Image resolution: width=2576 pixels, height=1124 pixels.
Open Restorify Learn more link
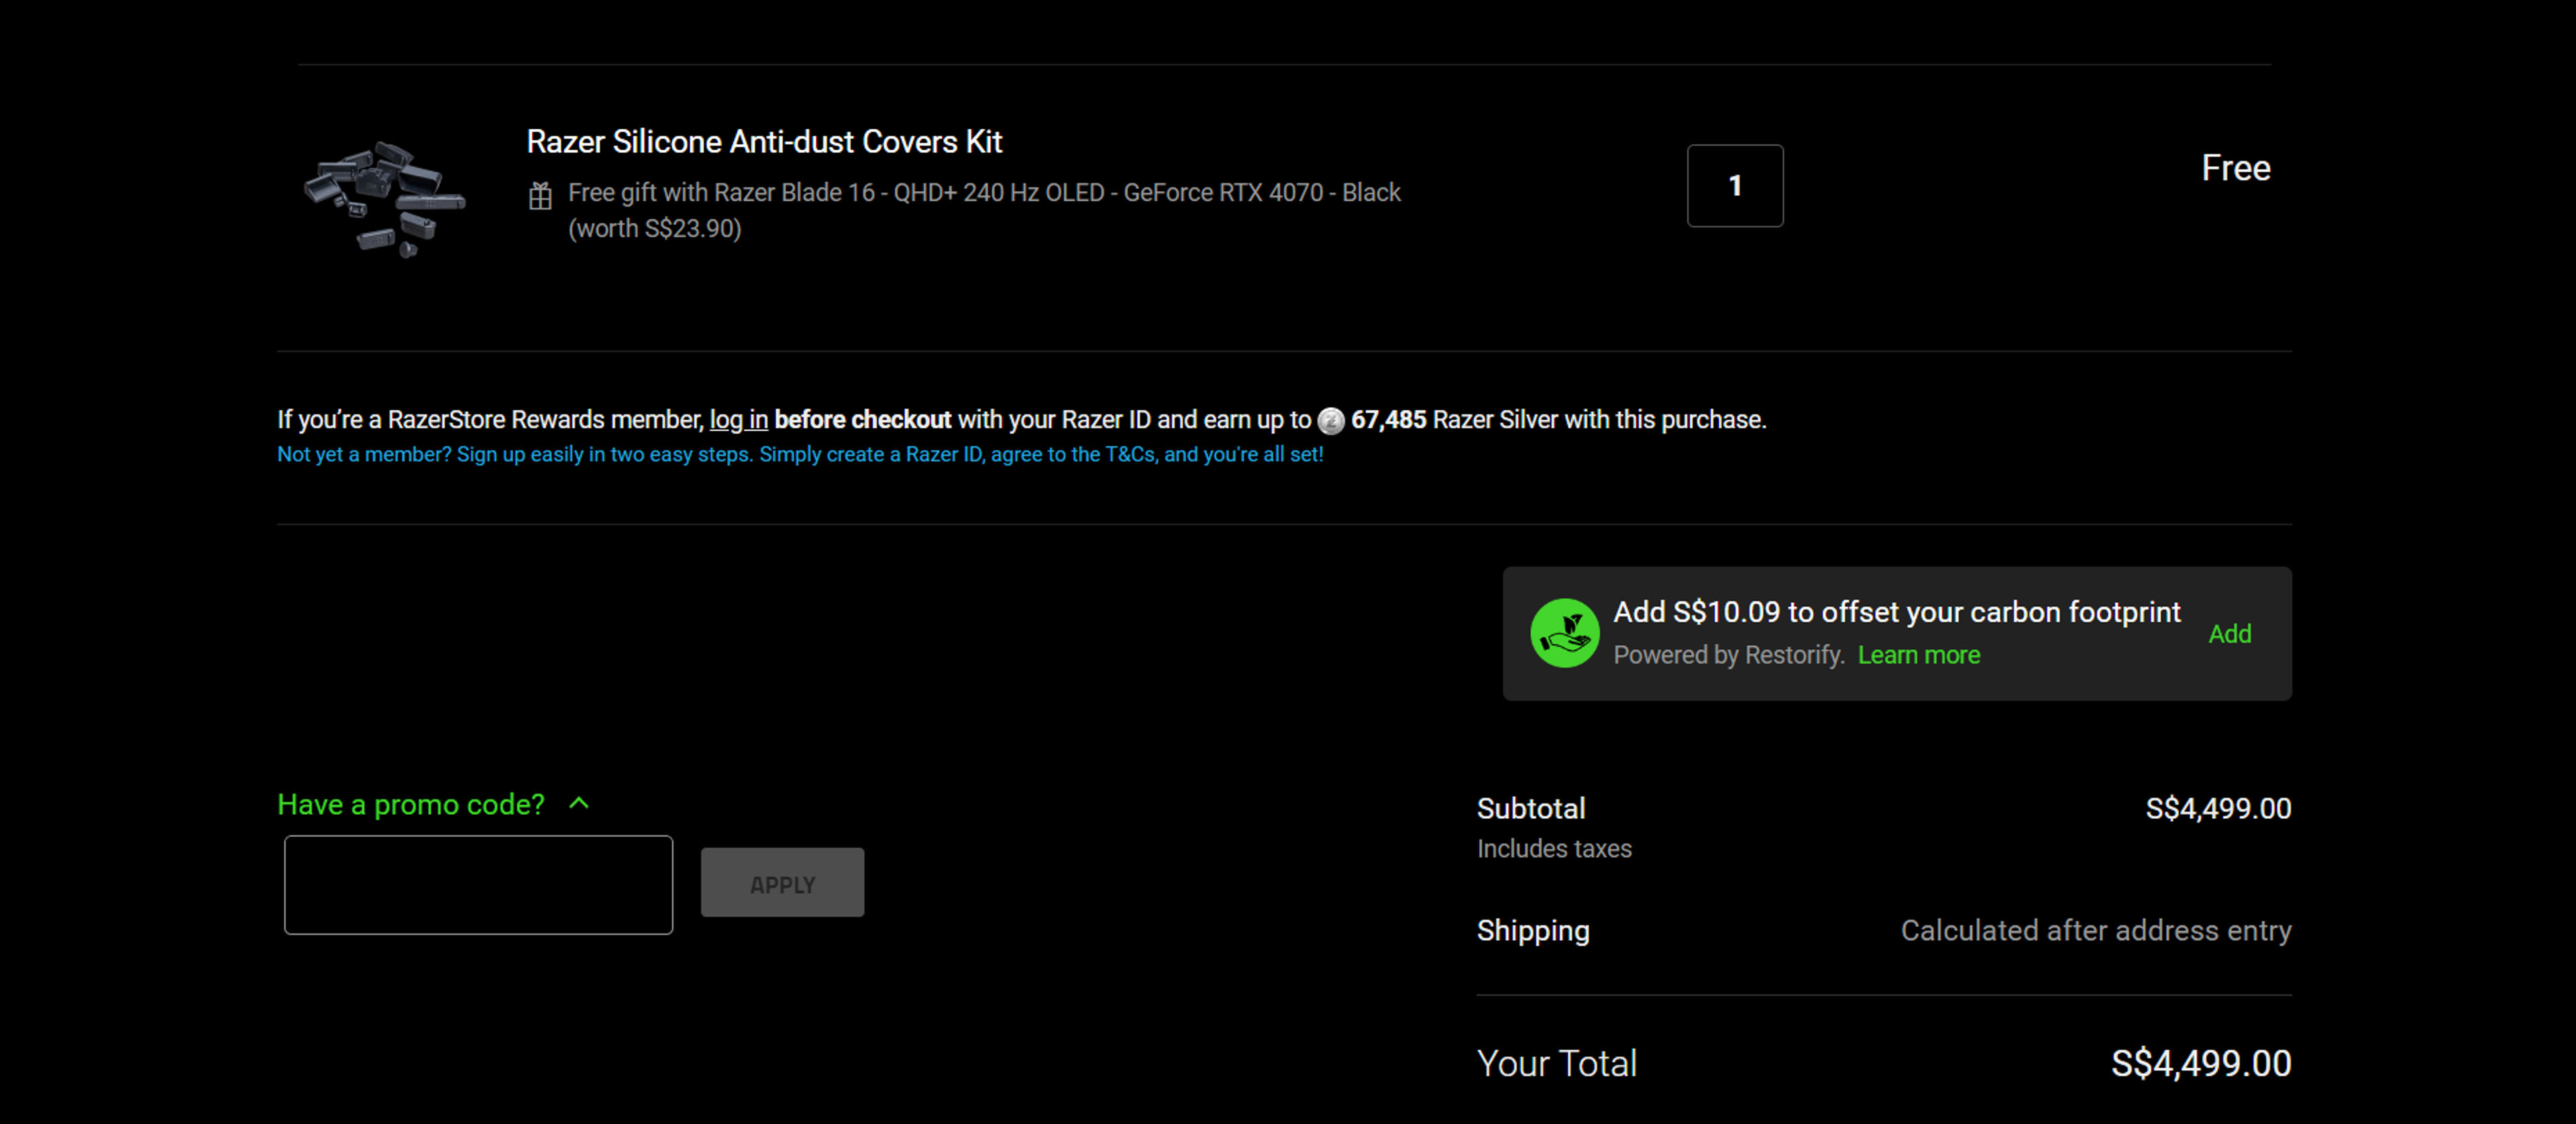point(1918,655)
